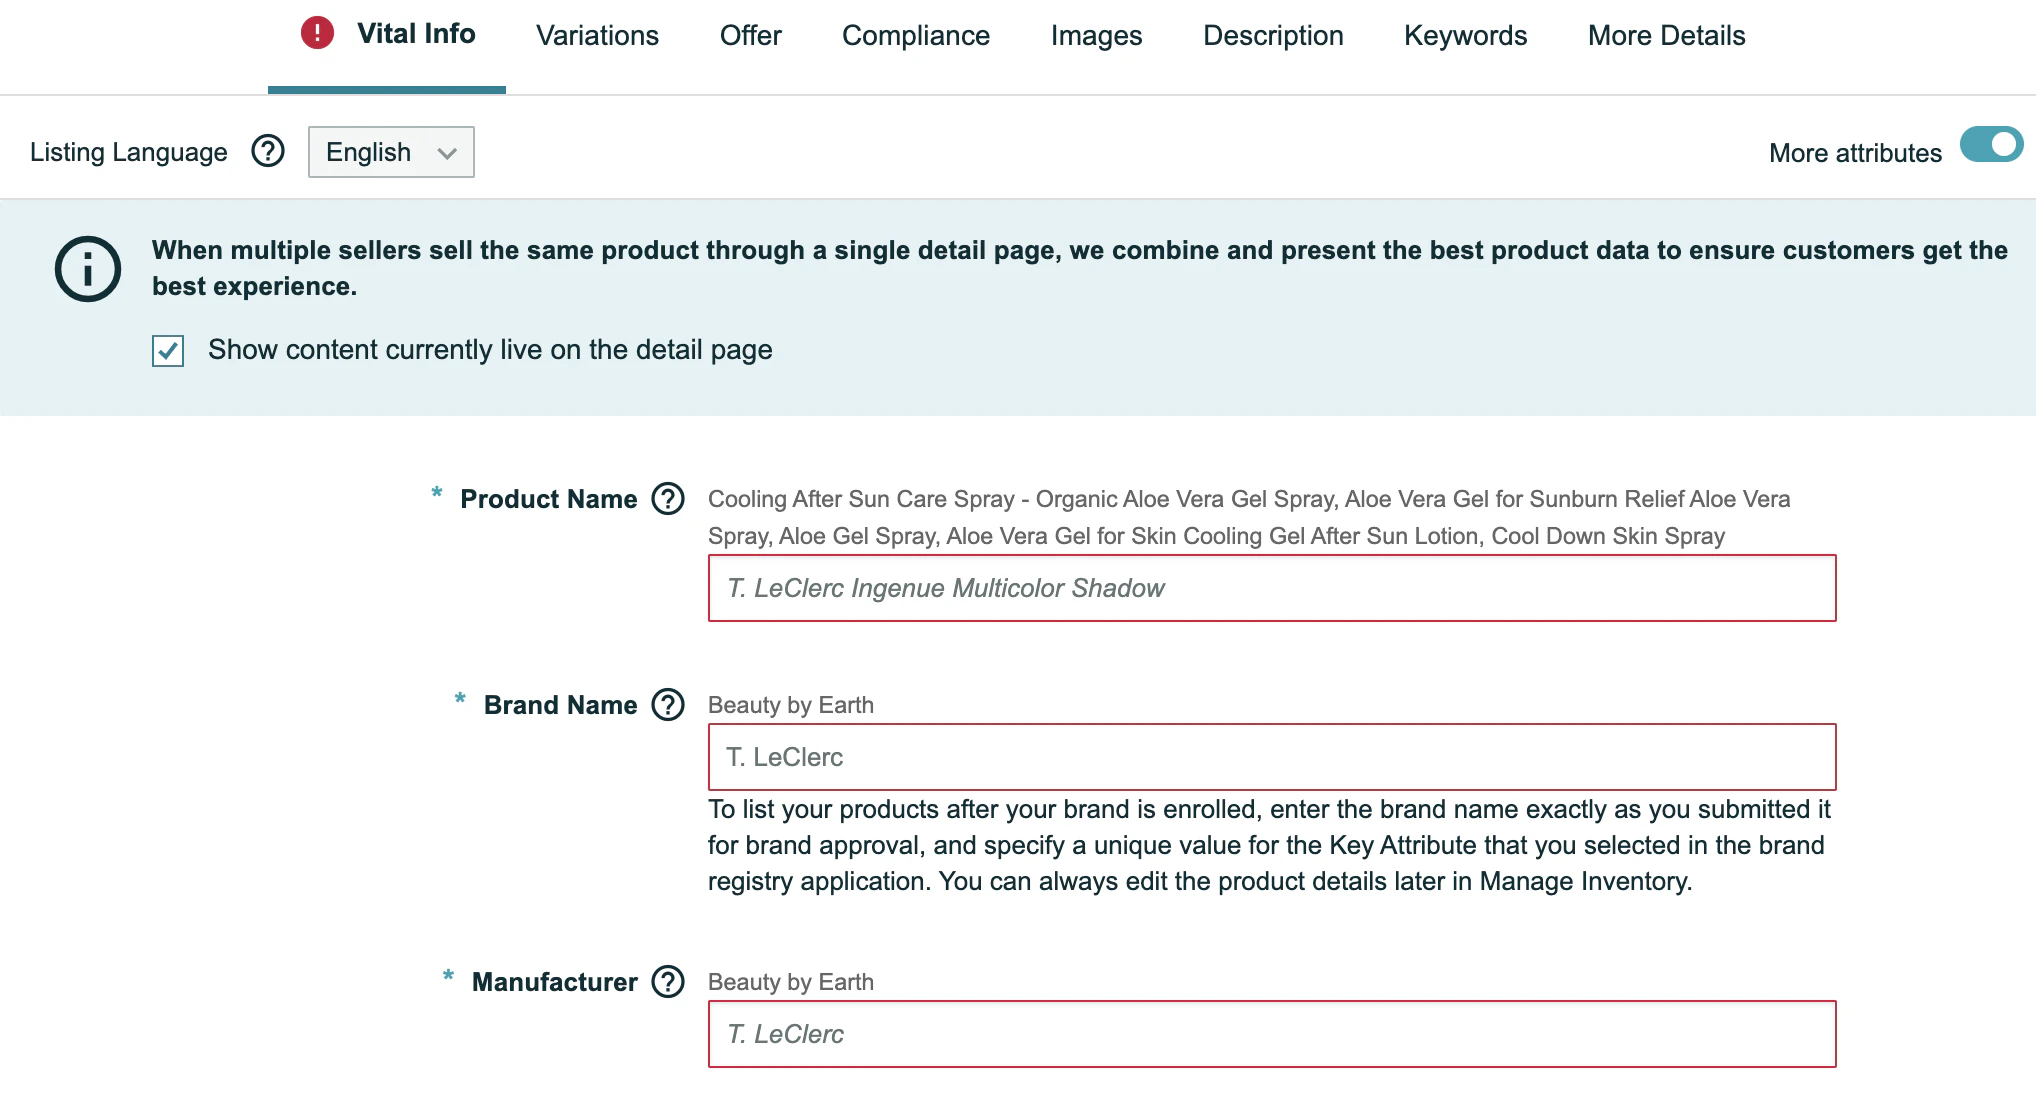2036x1100 pixels.
Task: Go to the Images tab
Action: click(1096, 36)
